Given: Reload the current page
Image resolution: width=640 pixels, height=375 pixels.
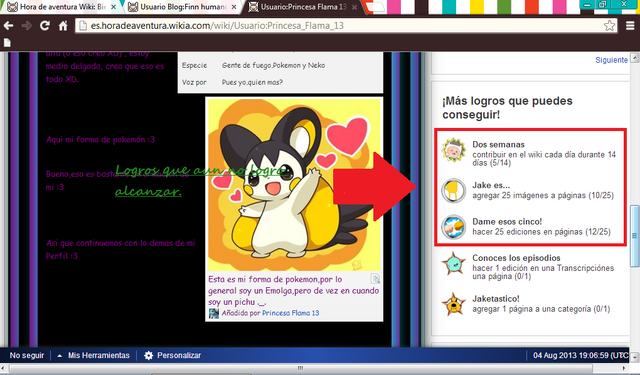Looking at the screenshot, I should click(44, 26).
